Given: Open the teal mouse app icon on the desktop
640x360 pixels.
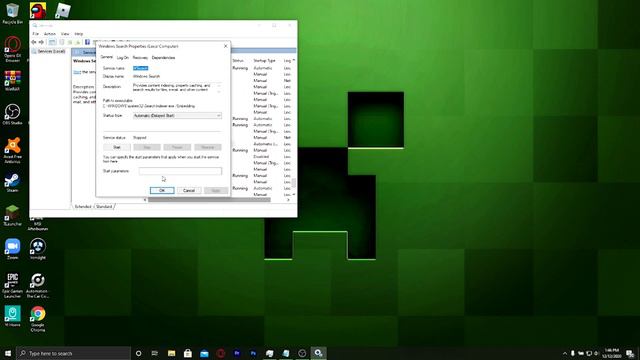Looking at the screenshot, I should coord(12,316).
